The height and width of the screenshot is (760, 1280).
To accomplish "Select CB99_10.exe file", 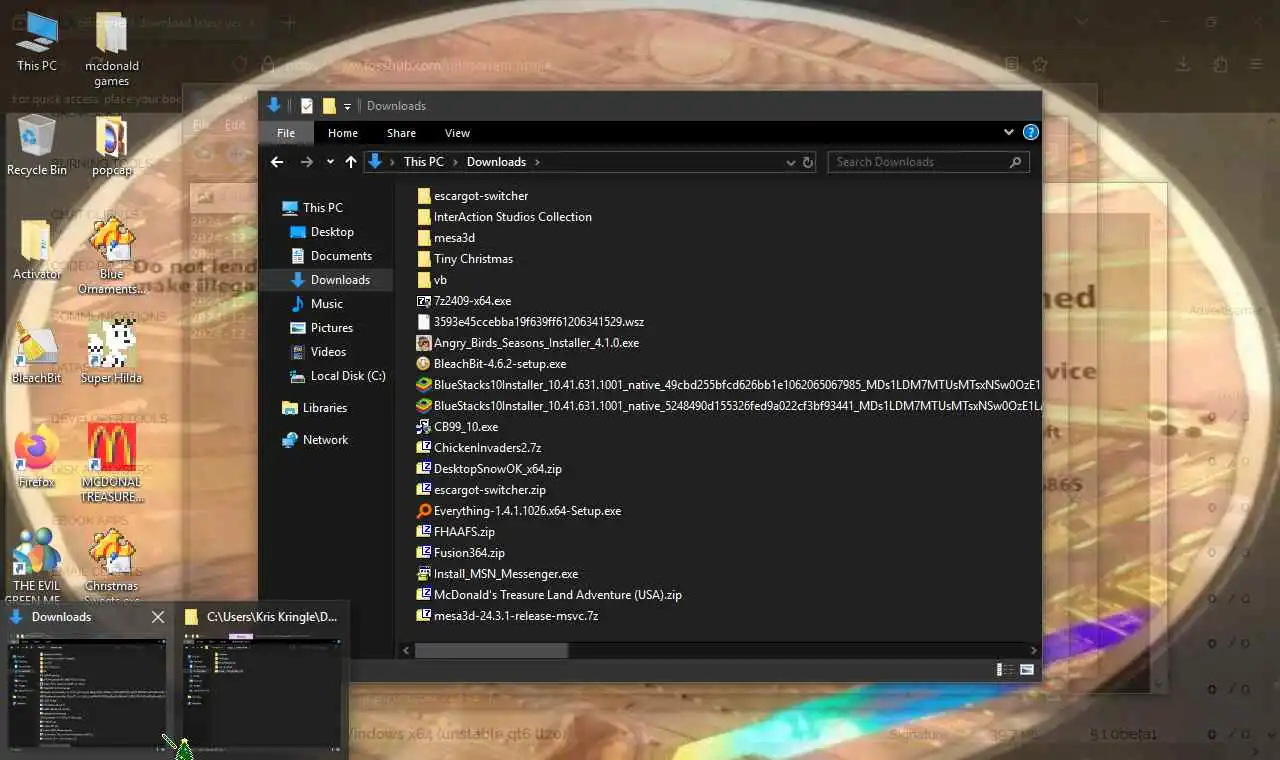I will [x=457, y=427].
